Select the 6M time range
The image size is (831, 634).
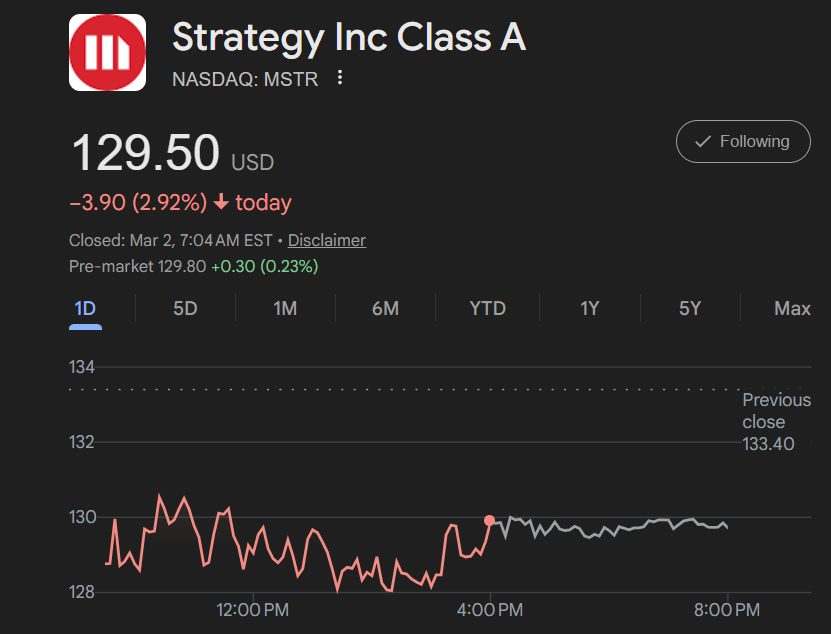point(385,308)
